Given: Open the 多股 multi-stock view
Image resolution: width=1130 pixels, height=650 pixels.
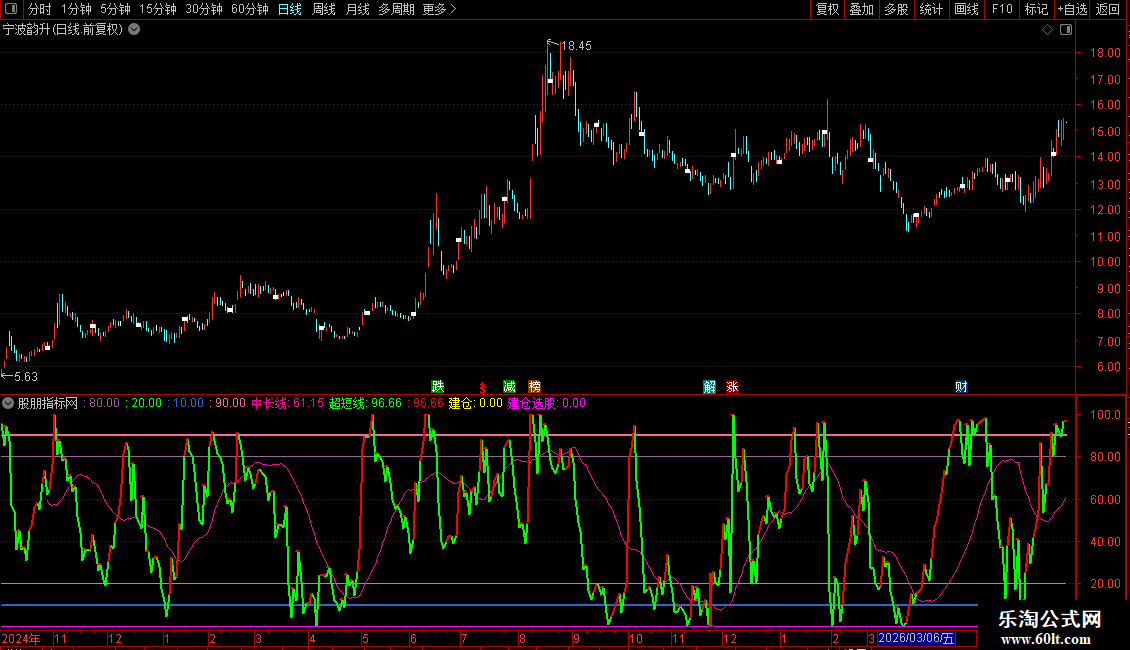Looking at the screenshot, I should click(x=896, y=9).
